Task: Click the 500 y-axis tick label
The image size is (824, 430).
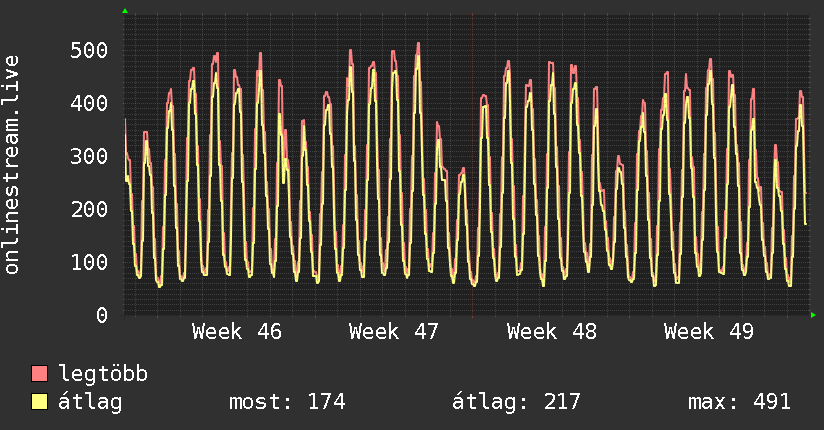Action: click(89, 50)
